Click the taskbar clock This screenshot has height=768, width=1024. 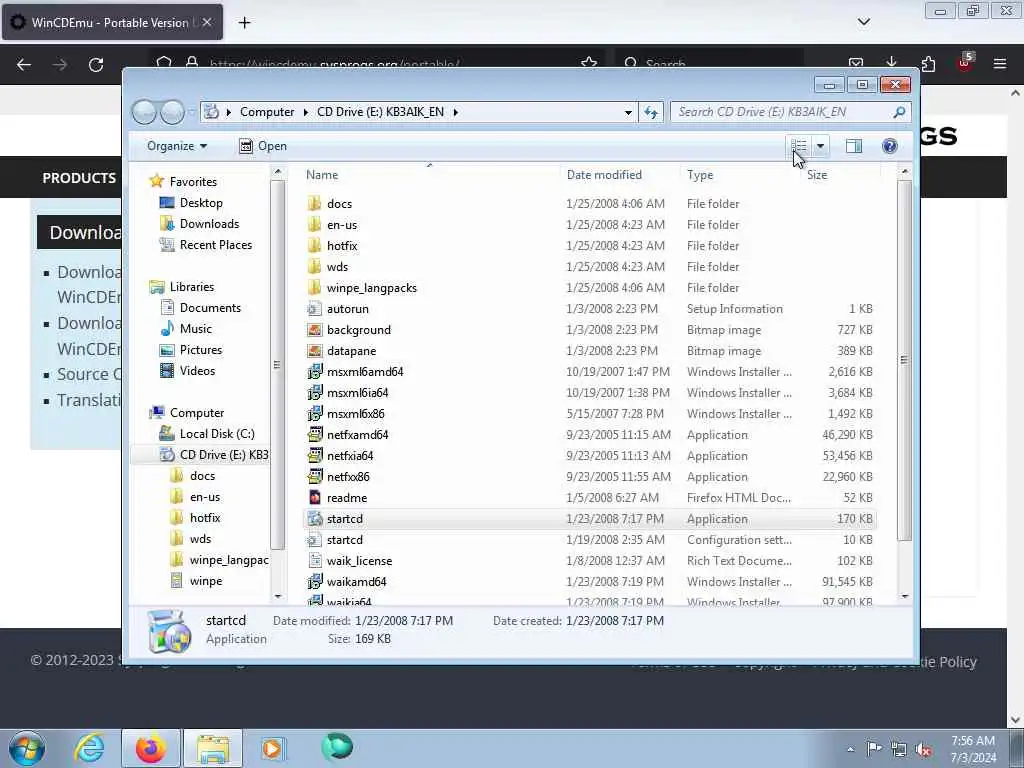click(973, 749)
